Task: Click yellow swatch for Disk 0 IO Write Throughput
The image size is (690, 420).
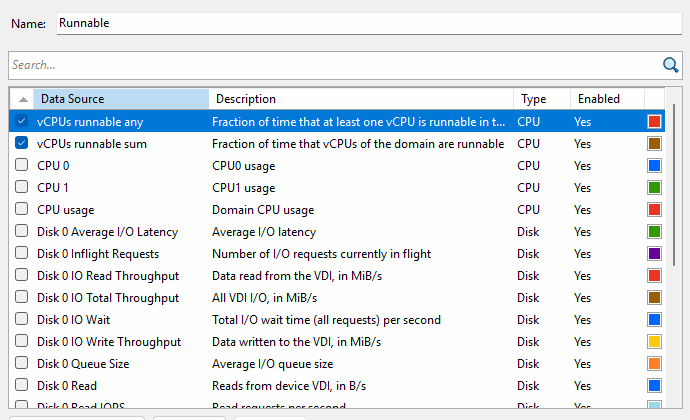Action: click(654, 341)
